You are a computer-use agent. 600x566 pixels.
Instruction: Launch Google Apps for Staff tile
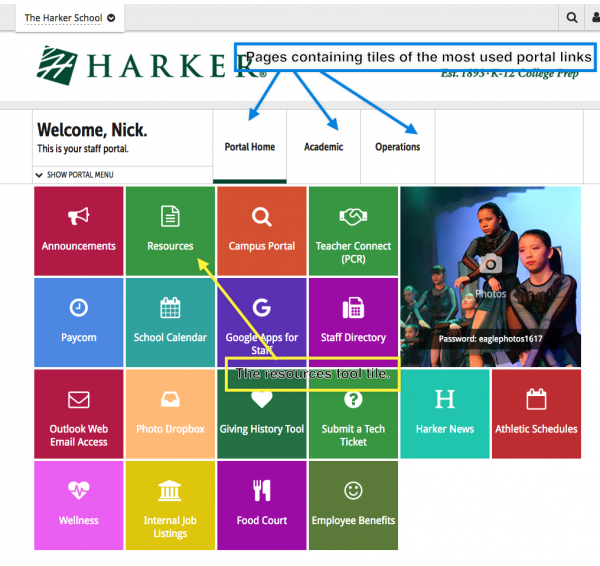point(261,322)
